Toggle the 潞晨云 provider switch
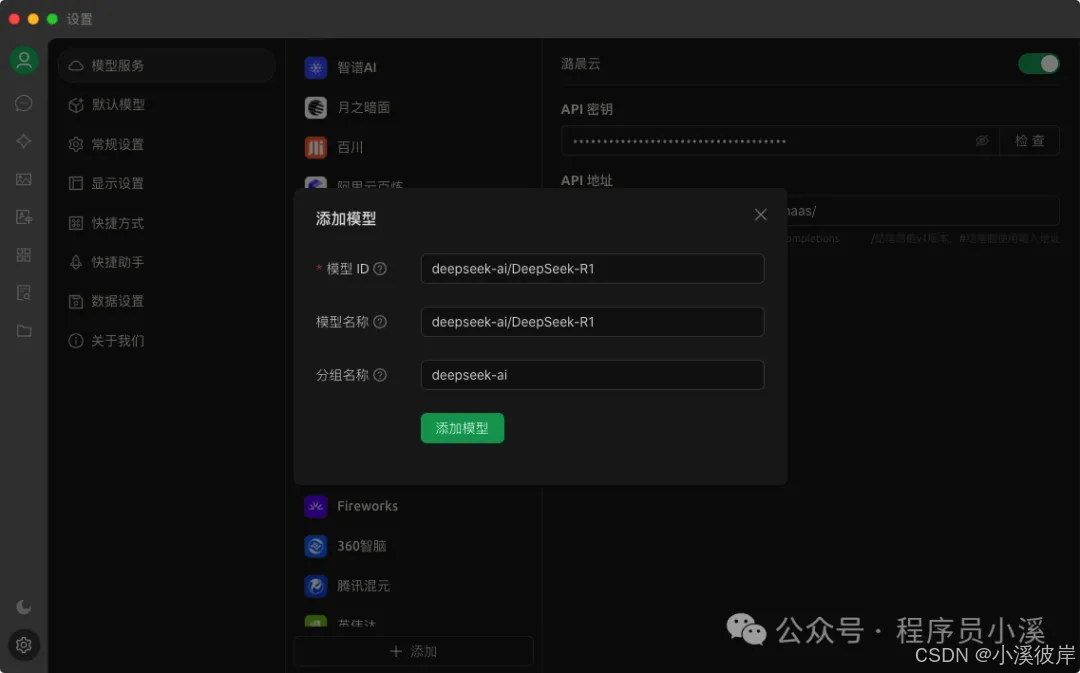The image size is (1080, 673). point(1039,64)
